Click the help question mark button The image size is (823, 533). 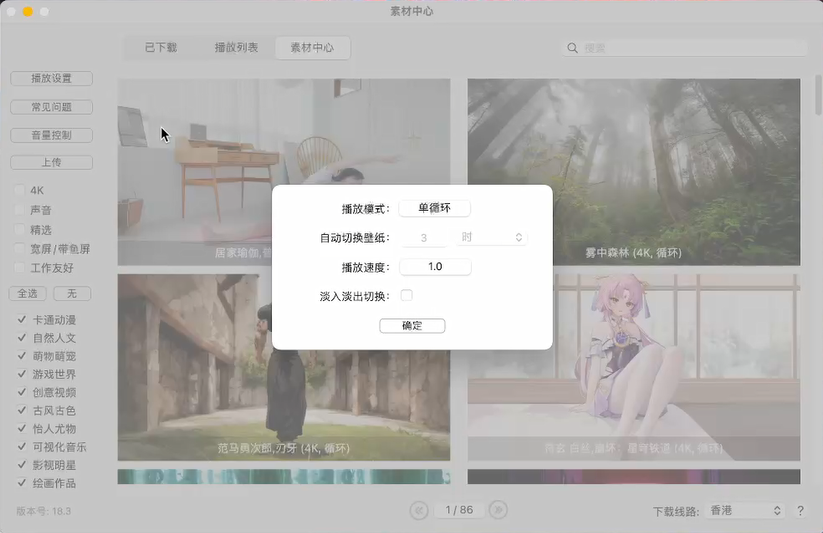(800, 511)
